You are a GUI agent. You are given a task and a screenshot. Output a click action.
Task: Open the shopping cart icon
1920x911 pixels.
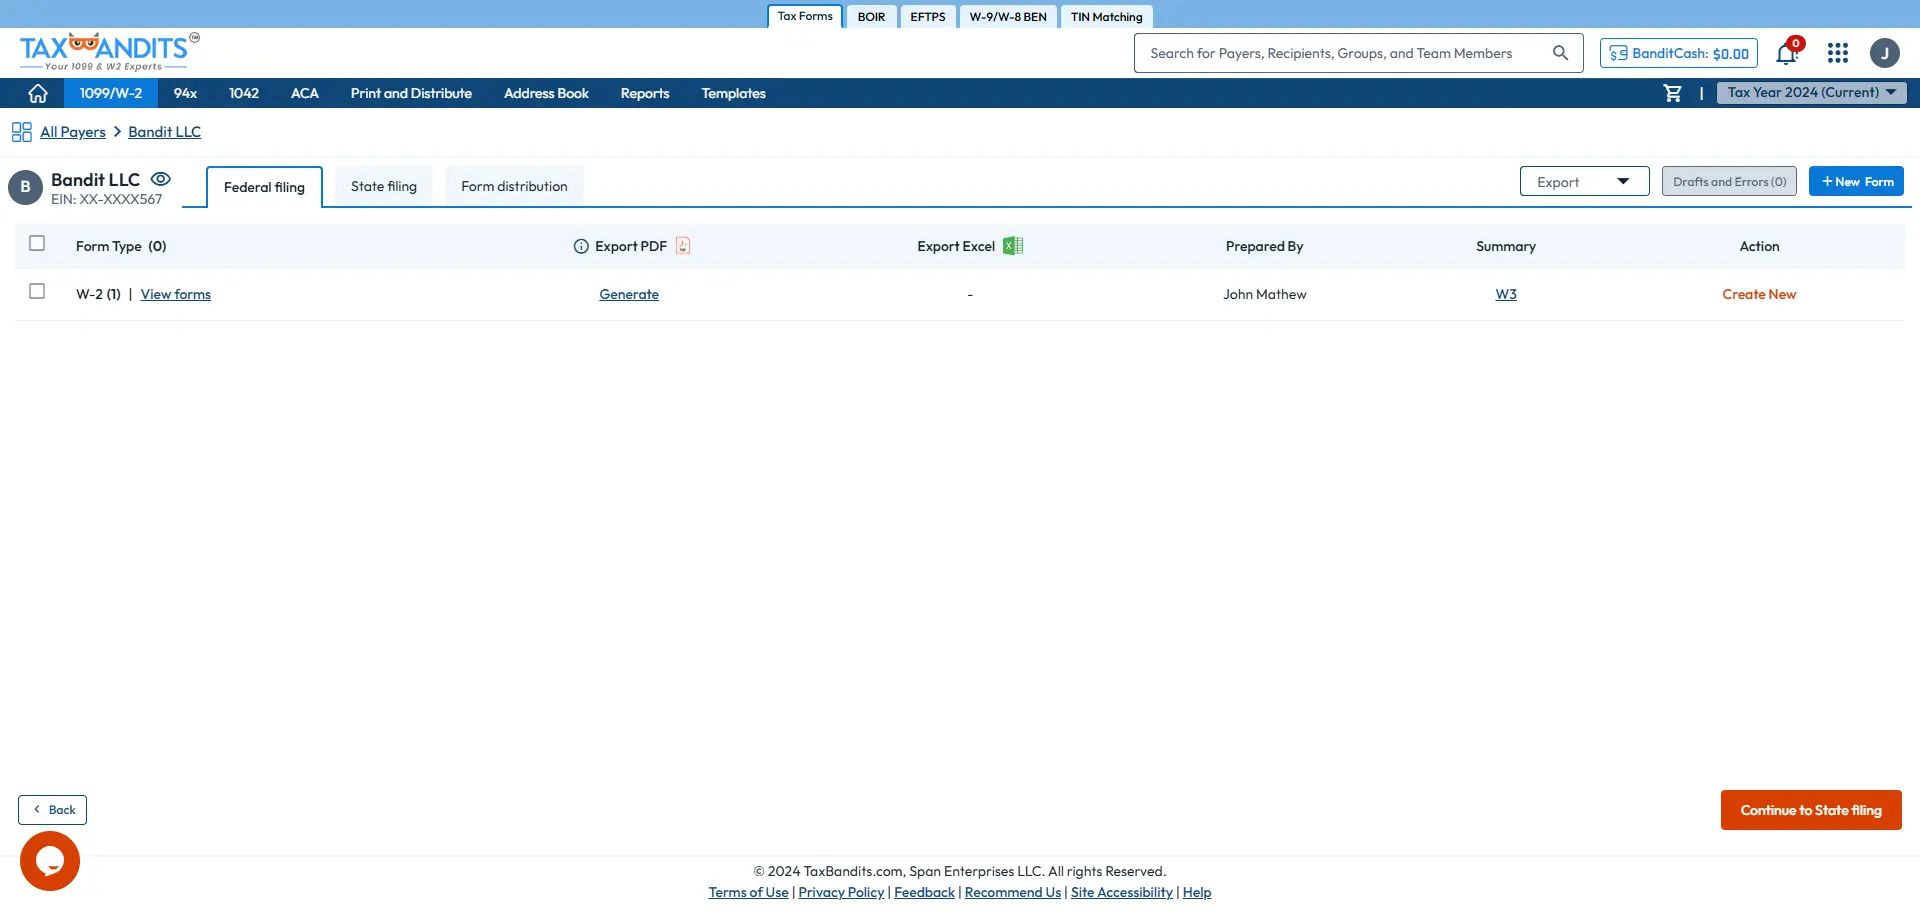(1672, 93)
